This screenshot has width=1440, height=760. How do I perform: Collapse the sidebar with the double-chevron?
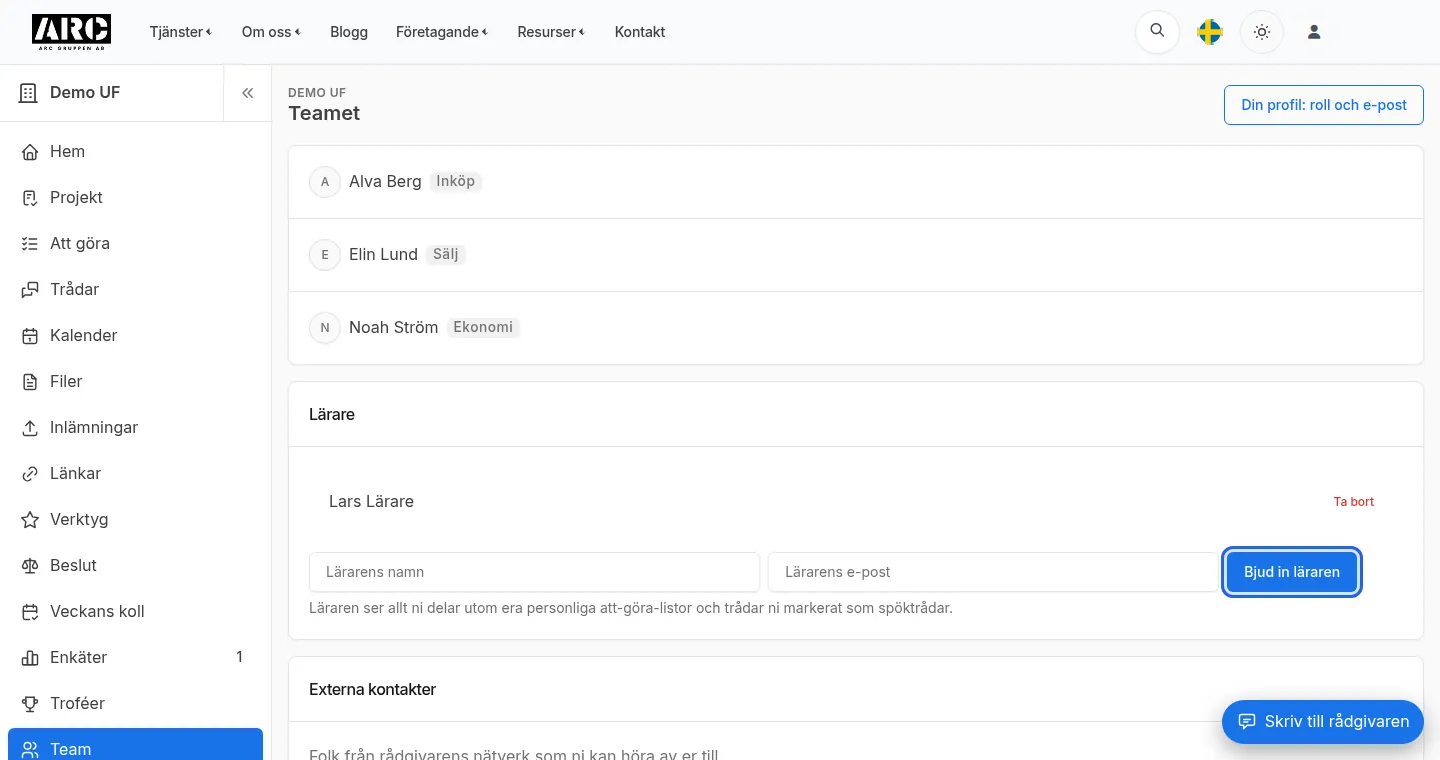pos(247,93)
